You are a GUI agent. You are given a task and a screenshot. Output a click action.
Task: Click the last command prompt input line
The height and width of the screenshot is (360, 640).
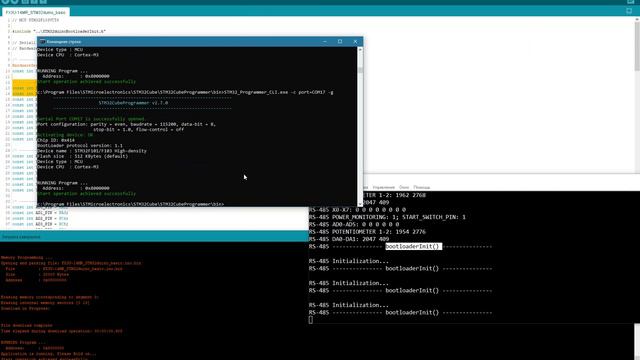[131, 204]
